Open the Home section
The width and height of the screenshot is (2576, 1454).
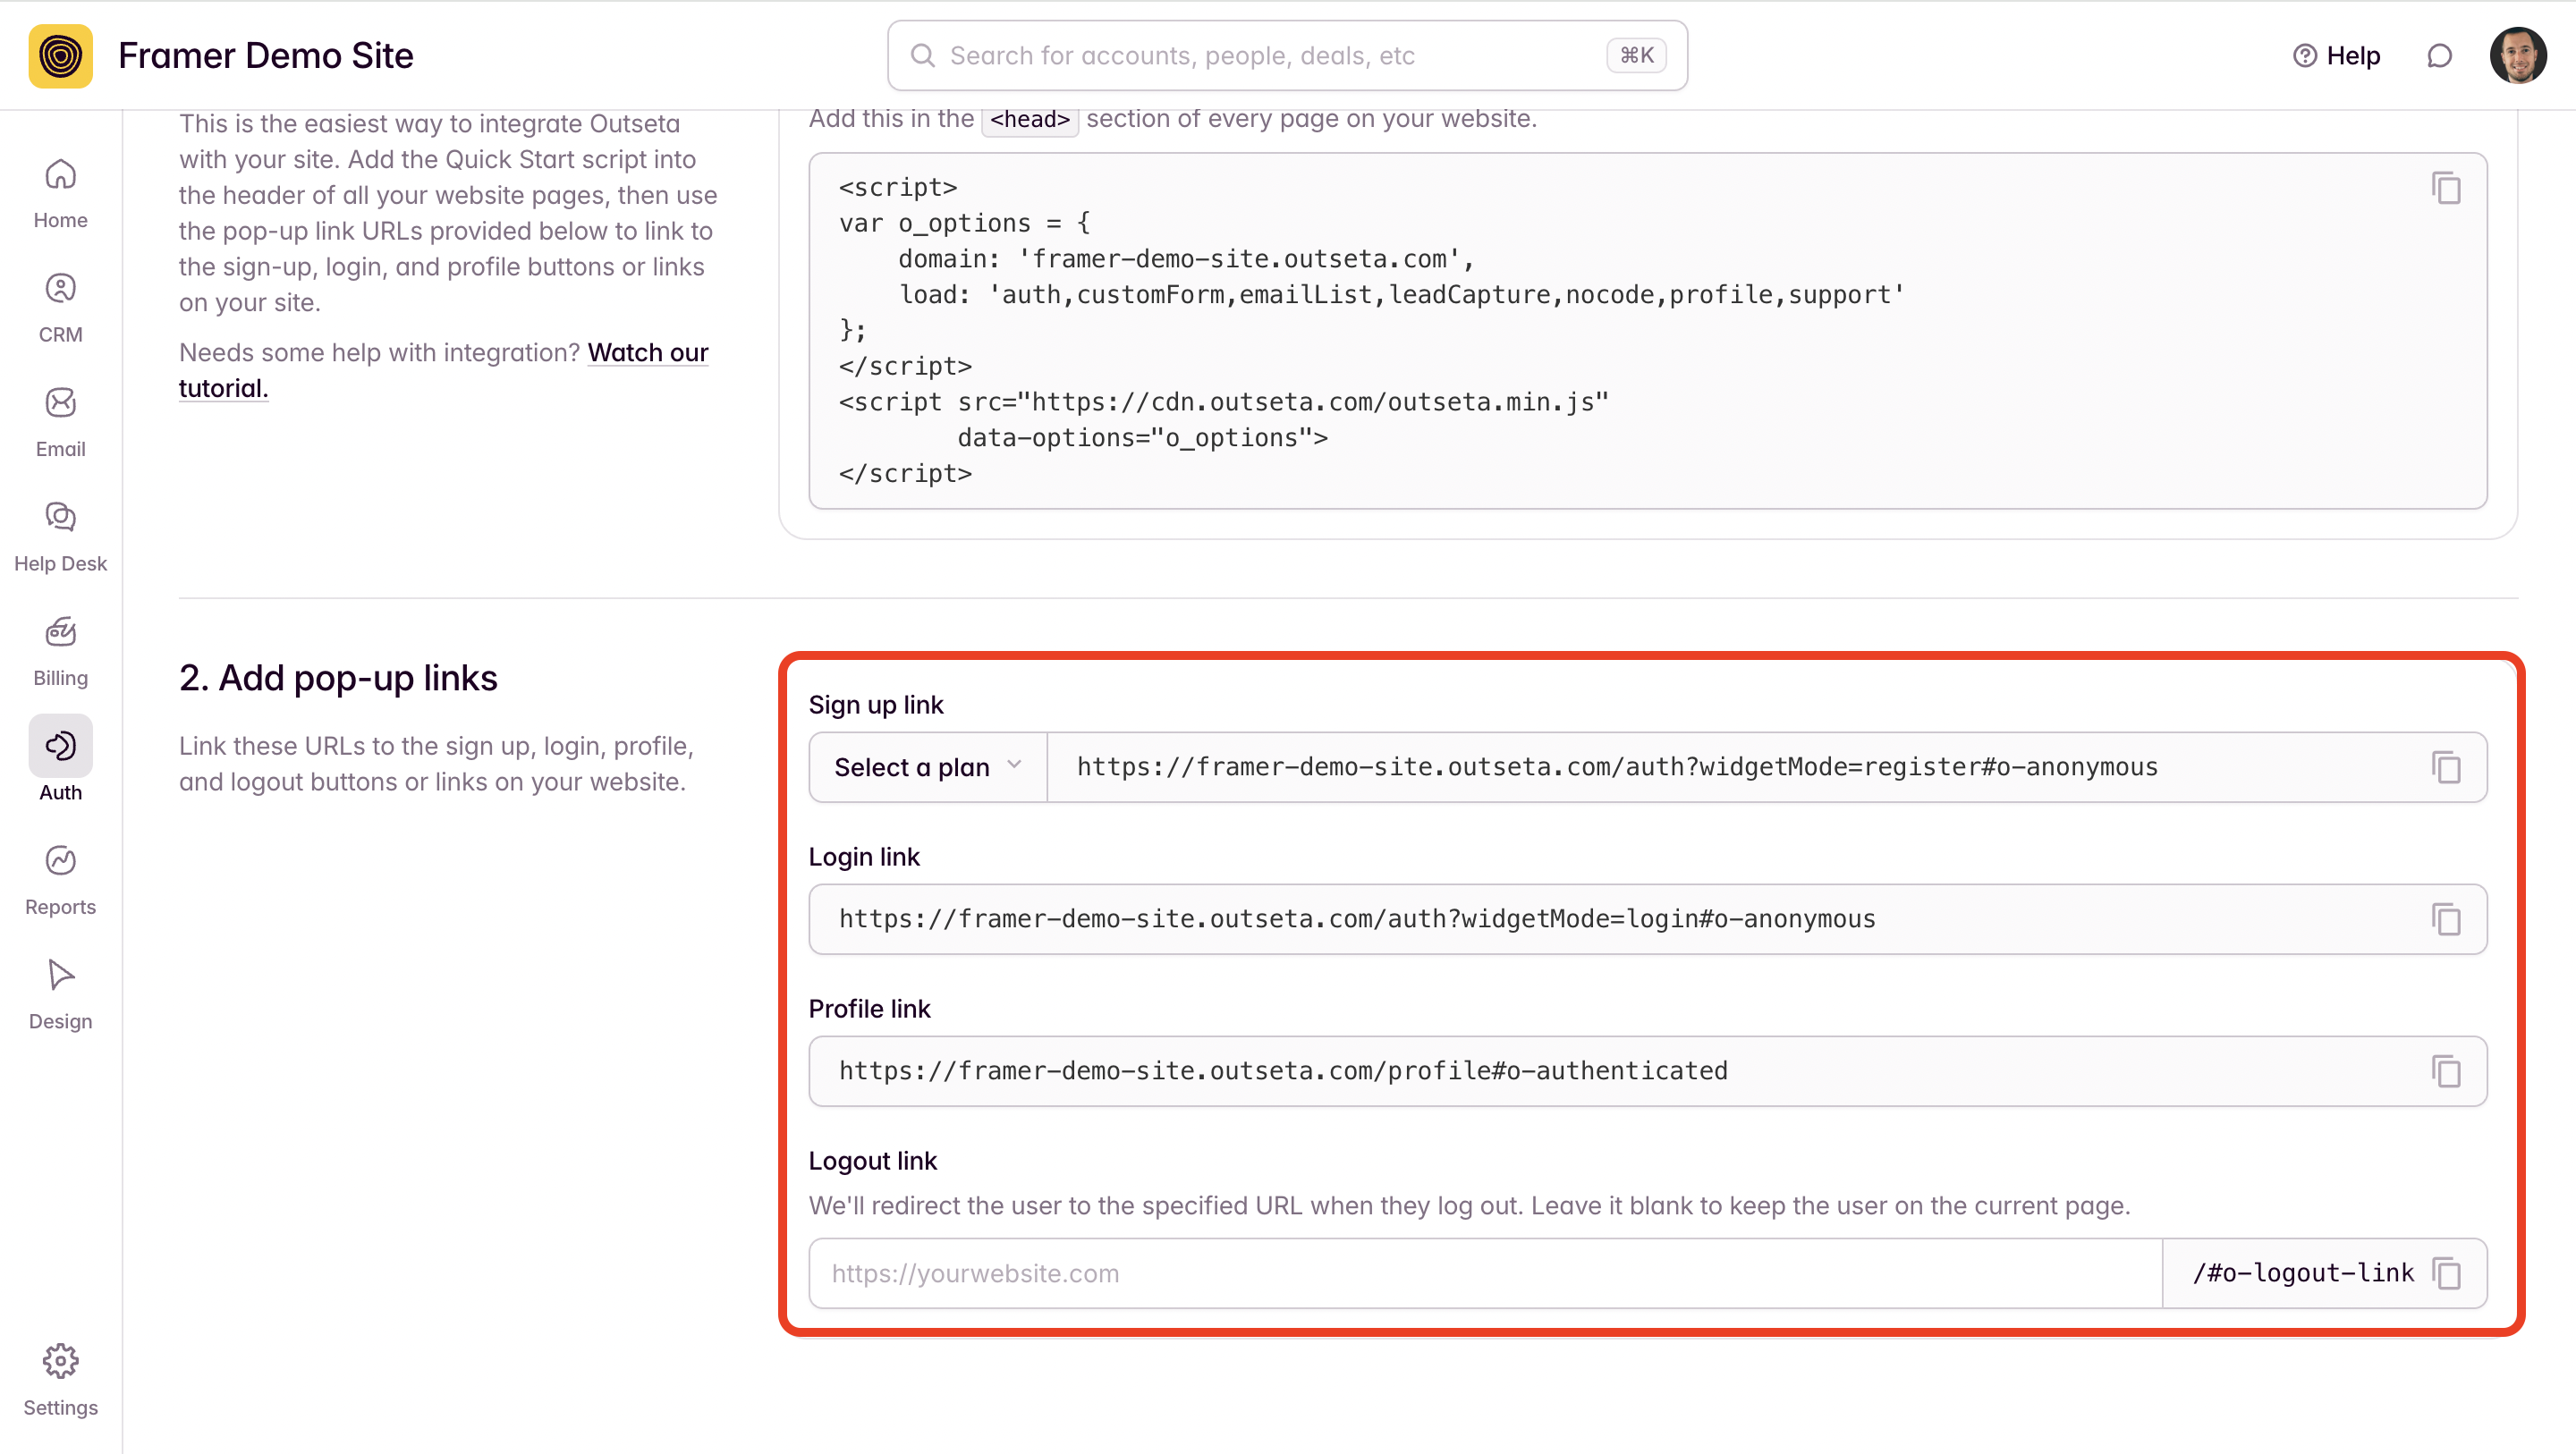click(60, 193)
